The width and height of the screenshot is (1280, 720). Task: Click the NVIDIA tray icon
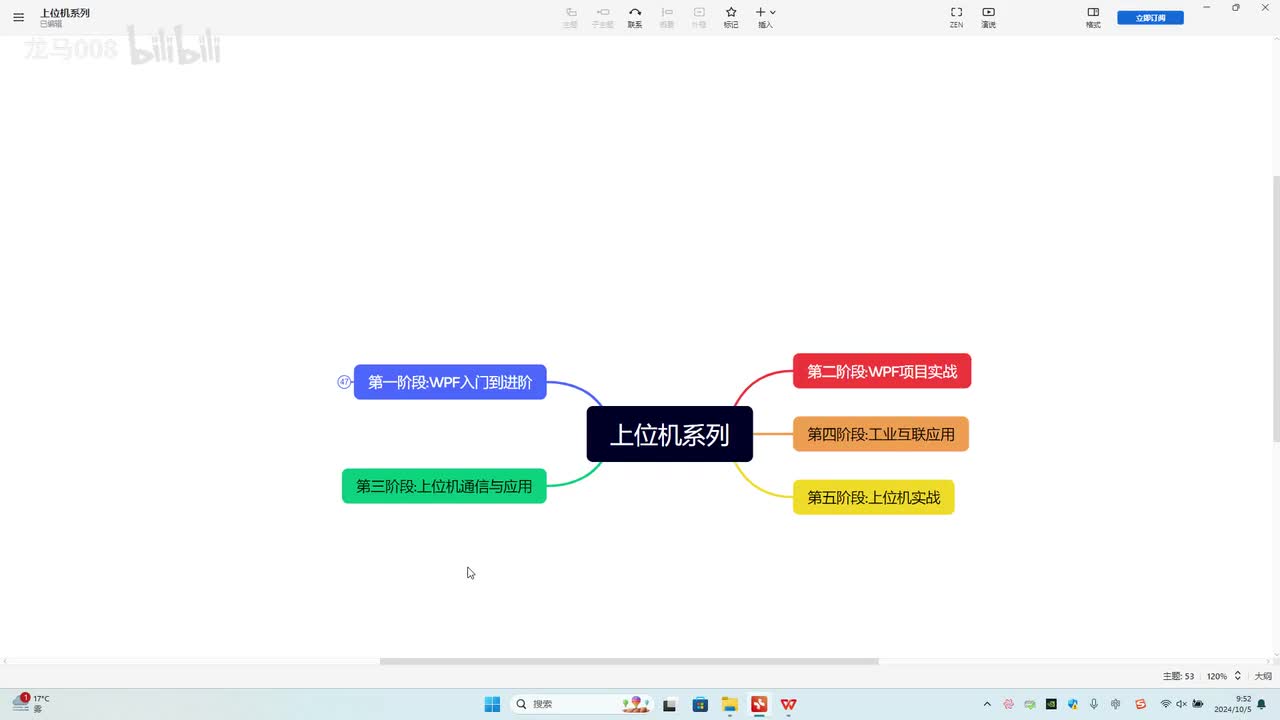pos(1051,704)
